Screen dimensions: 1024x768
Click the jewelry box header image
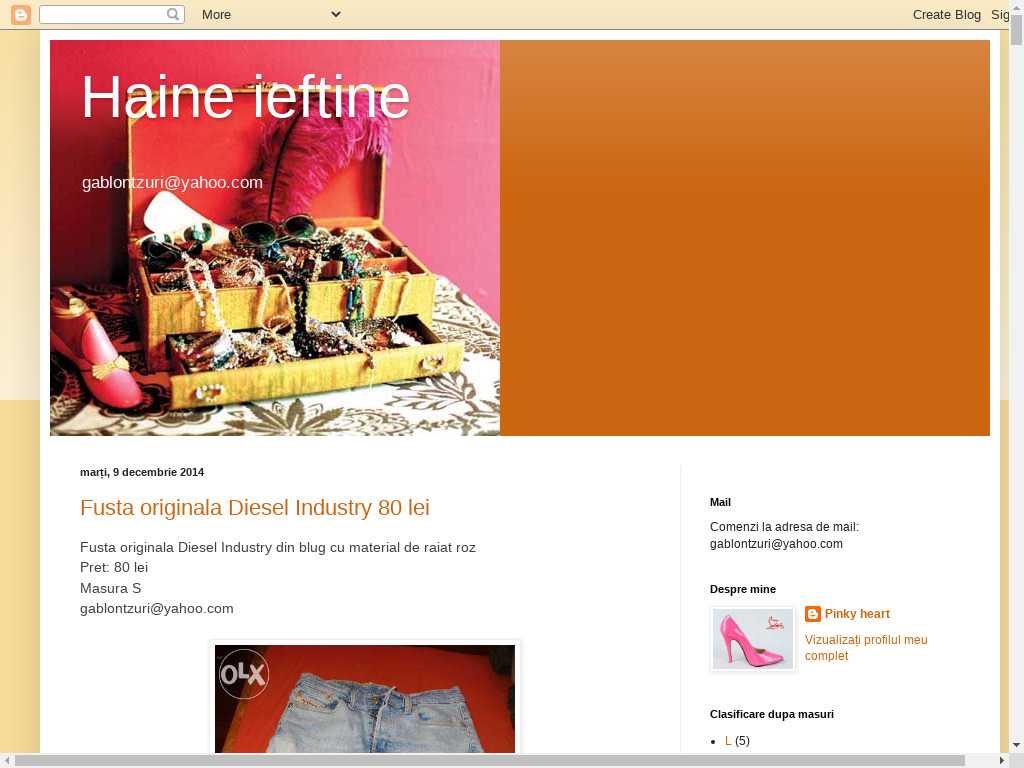coord(275,238)
